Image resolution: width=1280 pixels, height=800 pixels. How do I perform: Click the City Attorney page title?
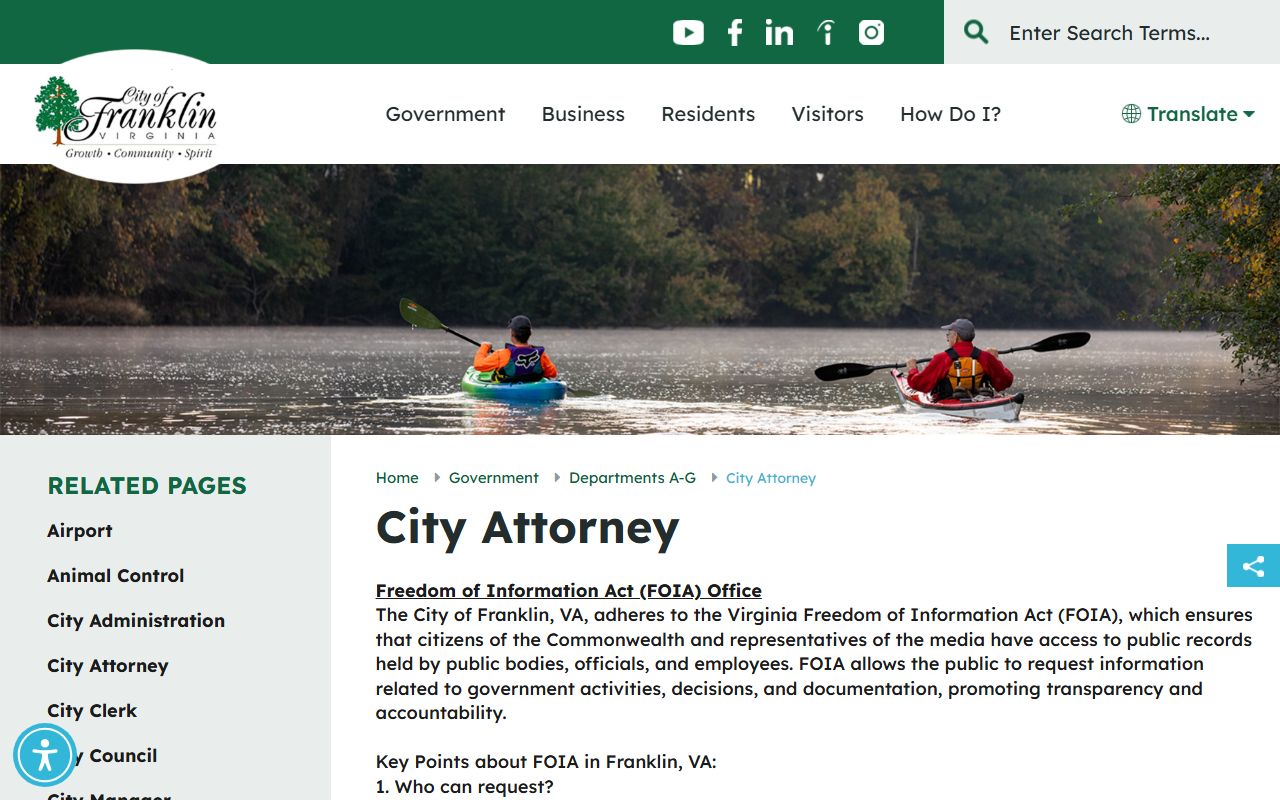point(527,527)
